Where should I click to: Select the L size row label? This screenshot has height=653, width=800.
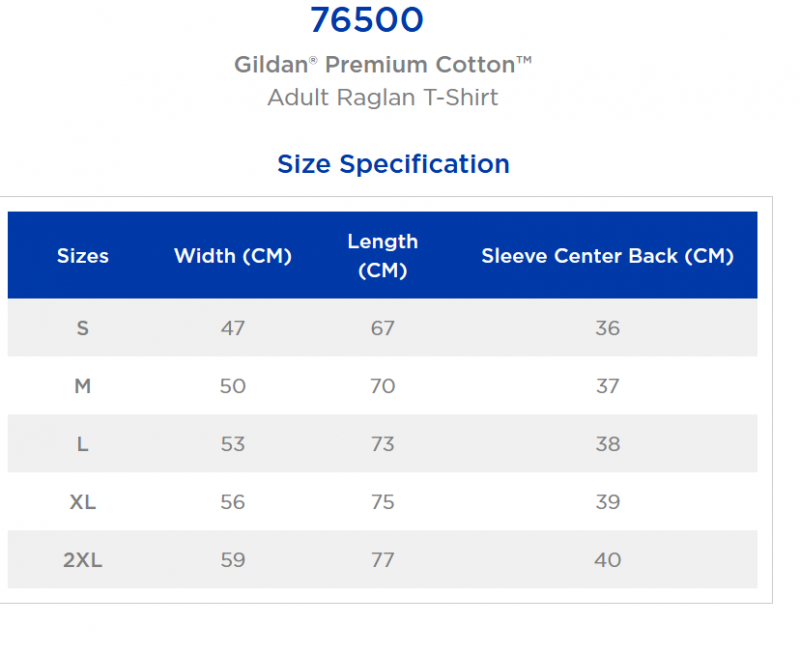click(x=83, y=444)
